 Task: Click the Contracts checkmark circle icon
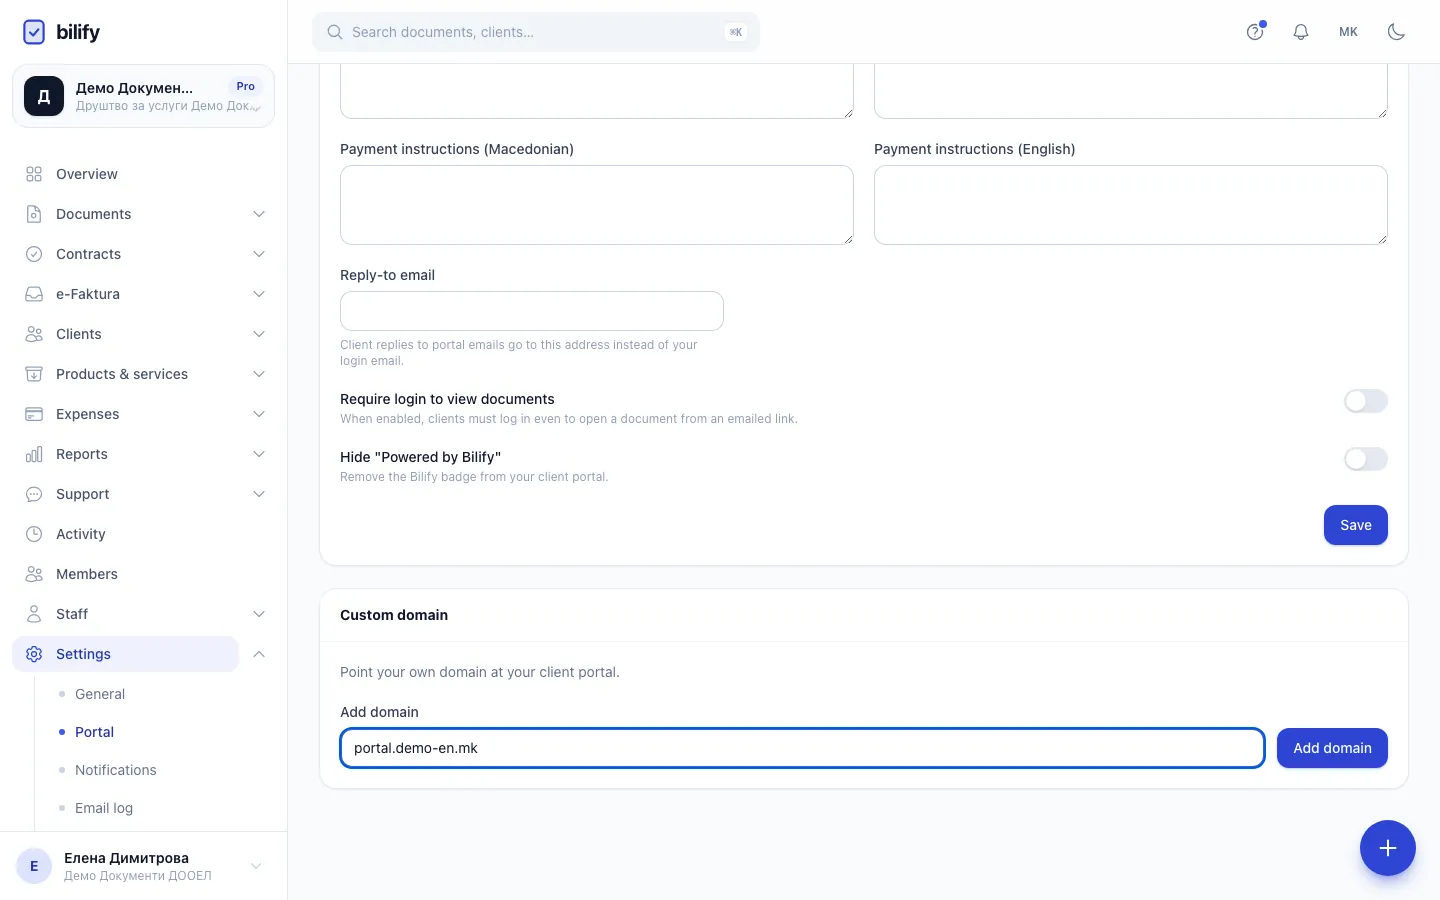[34, 254]
